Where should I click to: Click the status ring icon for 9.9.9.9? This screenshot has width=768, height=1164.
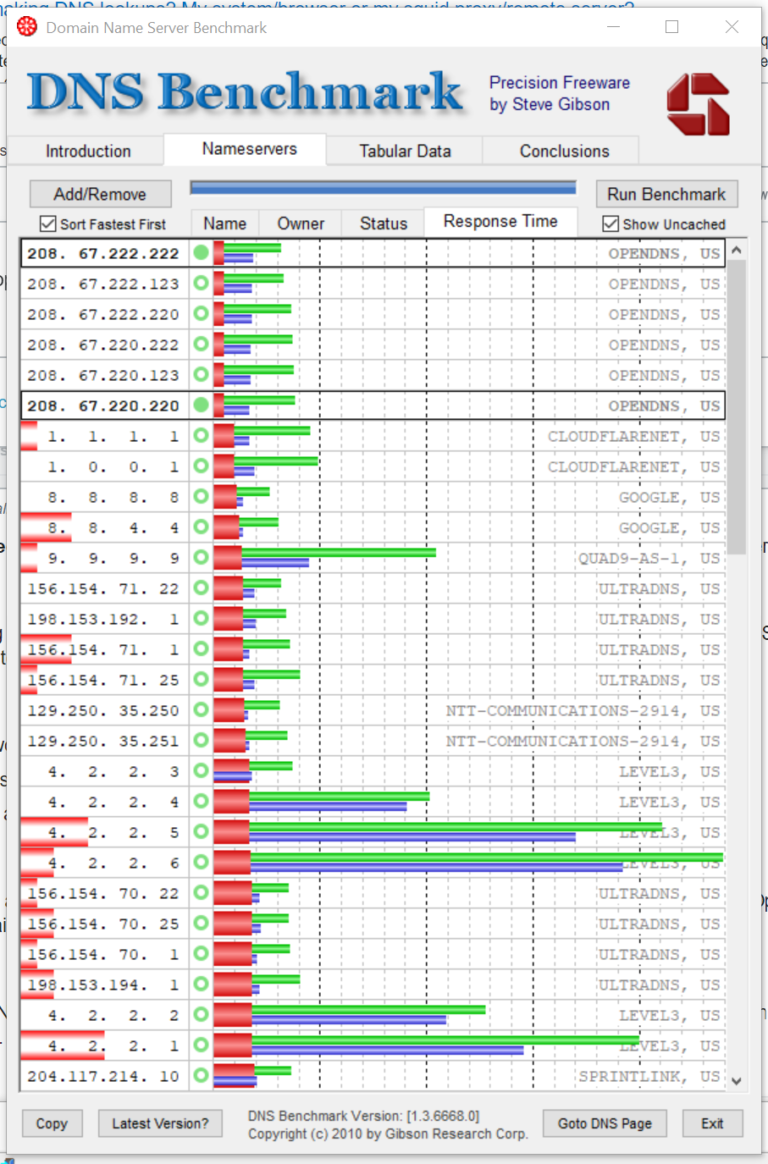point(201,558)
